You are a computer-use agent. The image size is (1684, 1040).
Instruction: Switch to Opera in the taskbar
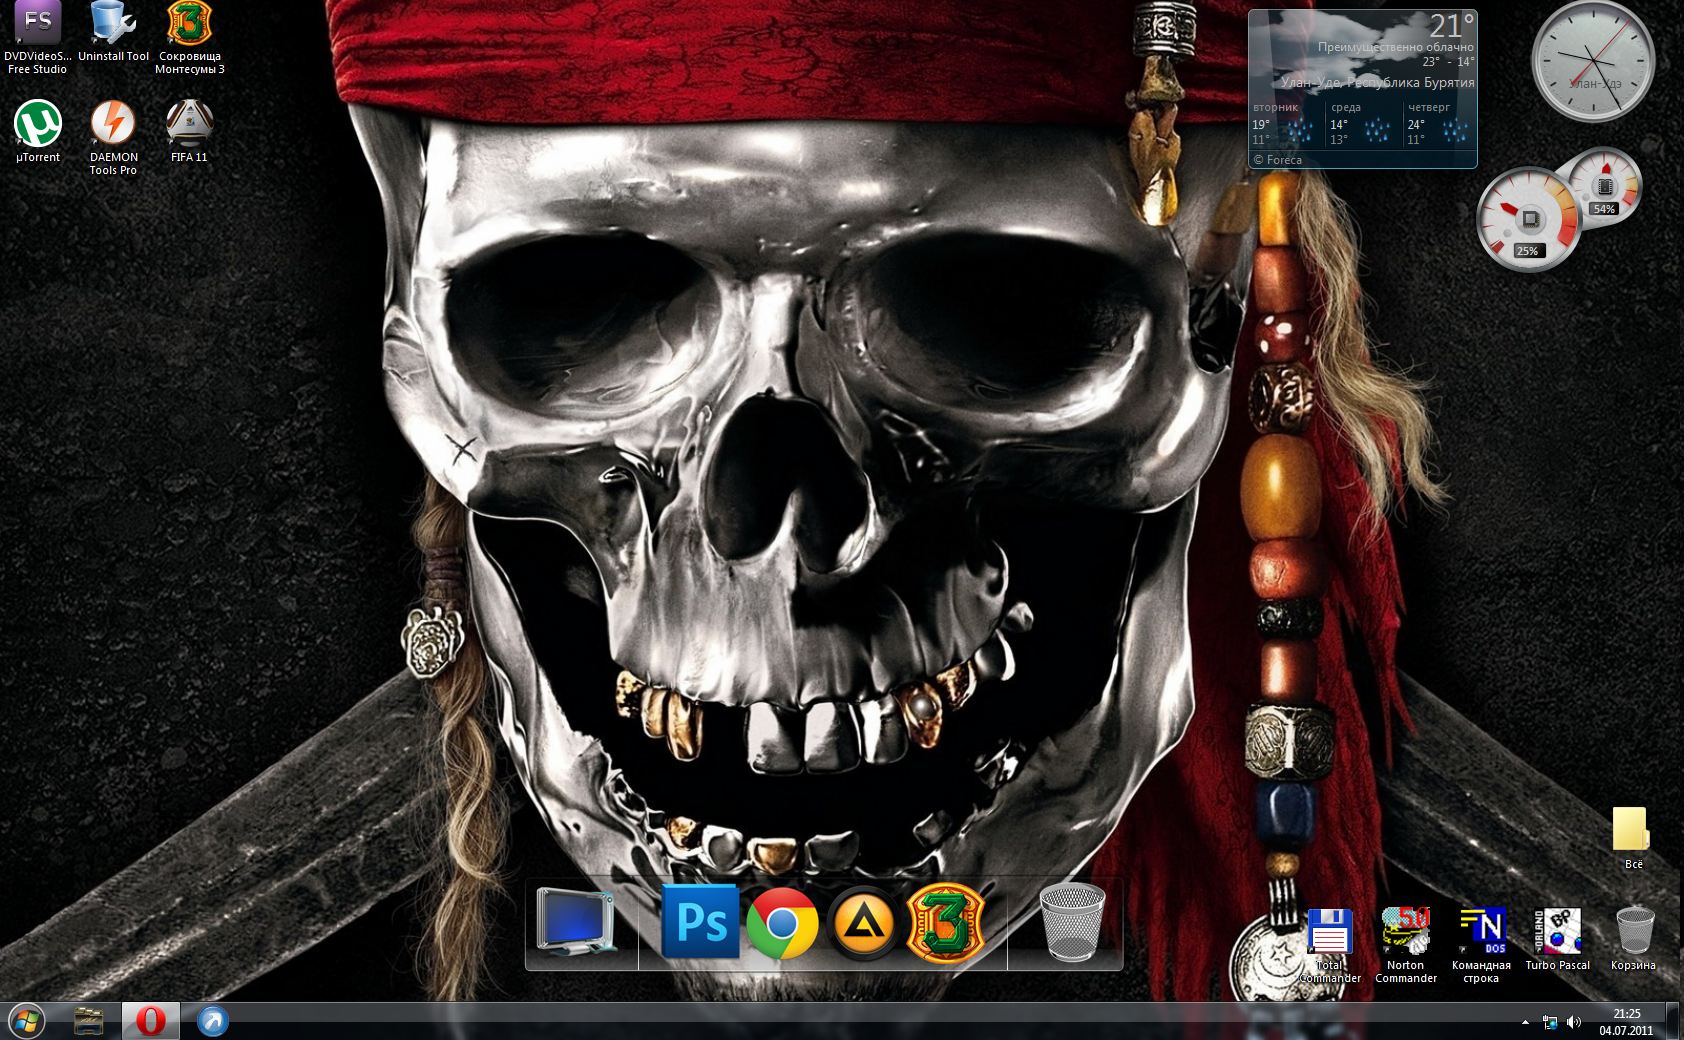tap(151, 1021)
